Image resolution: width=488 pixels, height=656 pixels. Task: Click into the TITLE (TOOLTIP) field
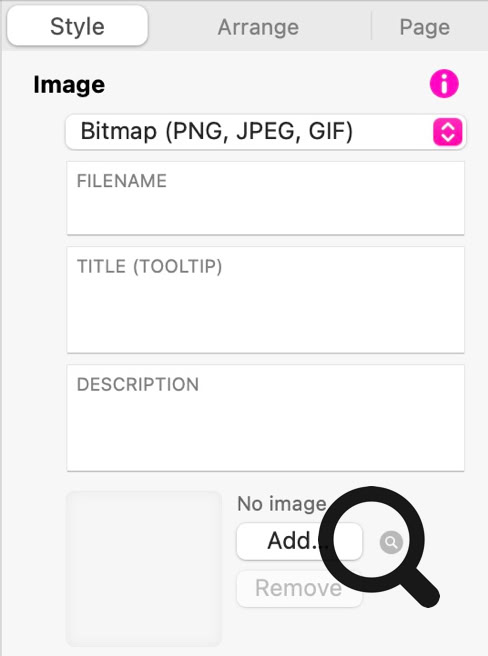[x=265, y=300]
